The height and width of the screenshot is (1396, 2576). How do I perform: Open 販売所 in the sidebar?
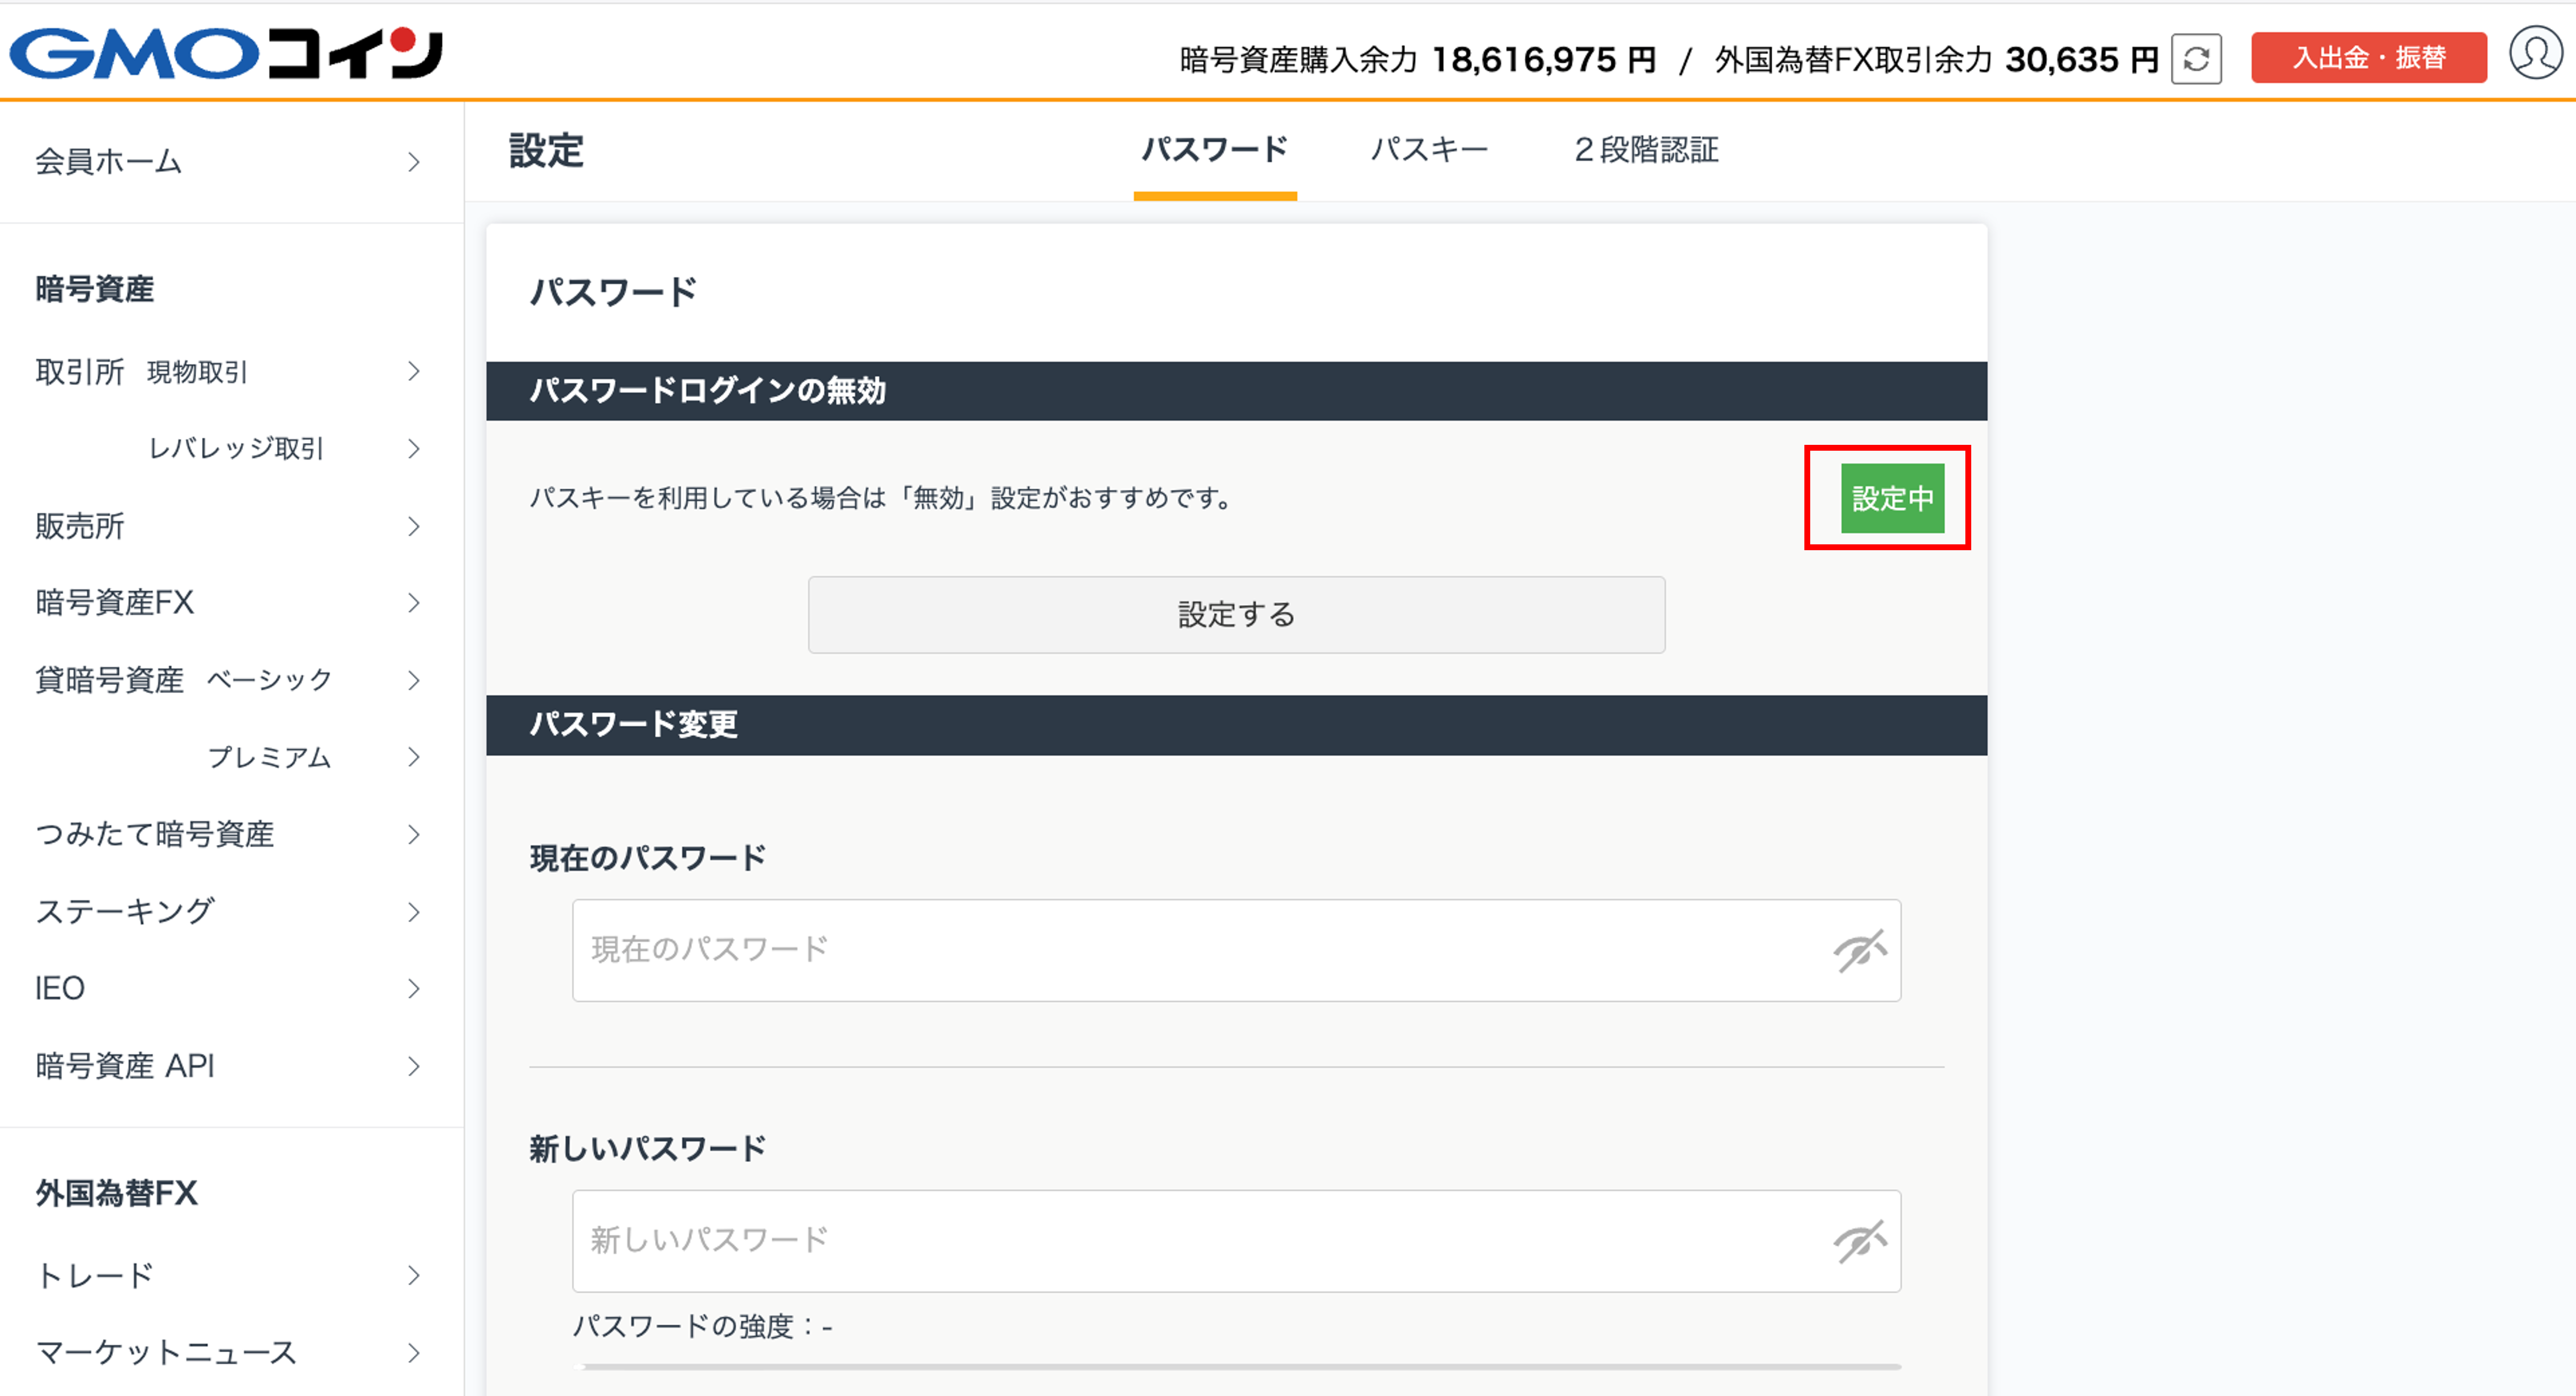[x=231, y=526]
